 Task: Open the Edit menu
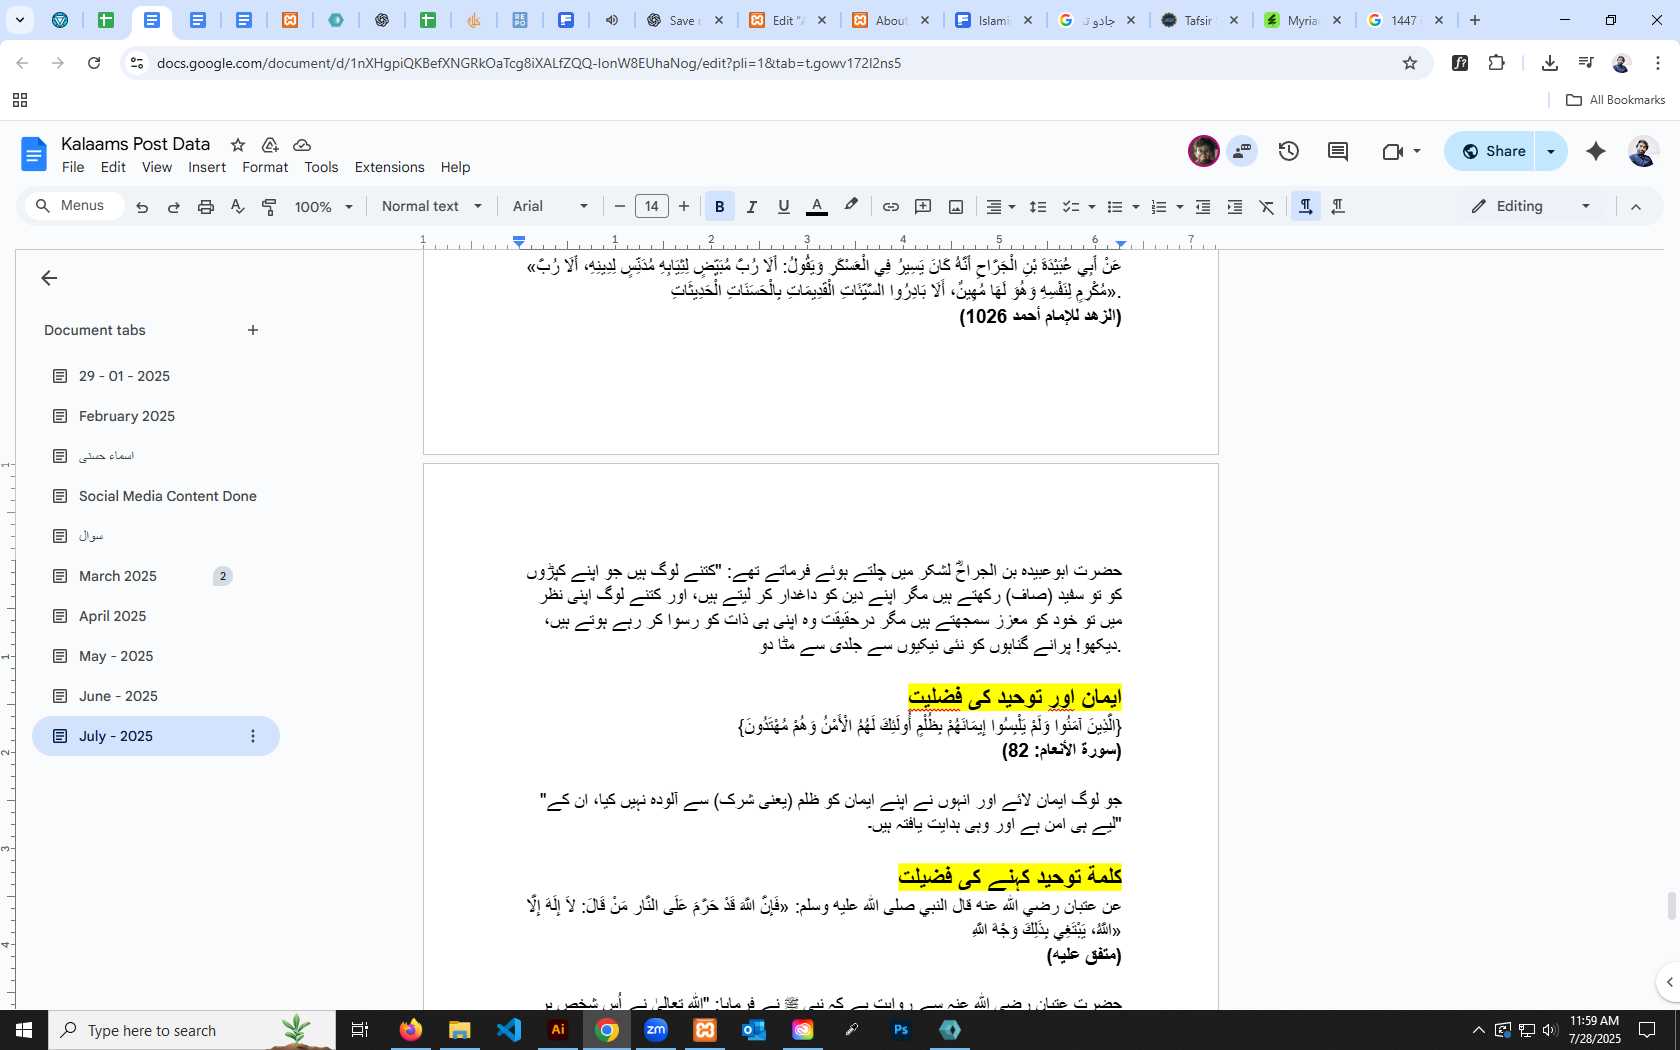pyautogui.click(x=113, y=167)
